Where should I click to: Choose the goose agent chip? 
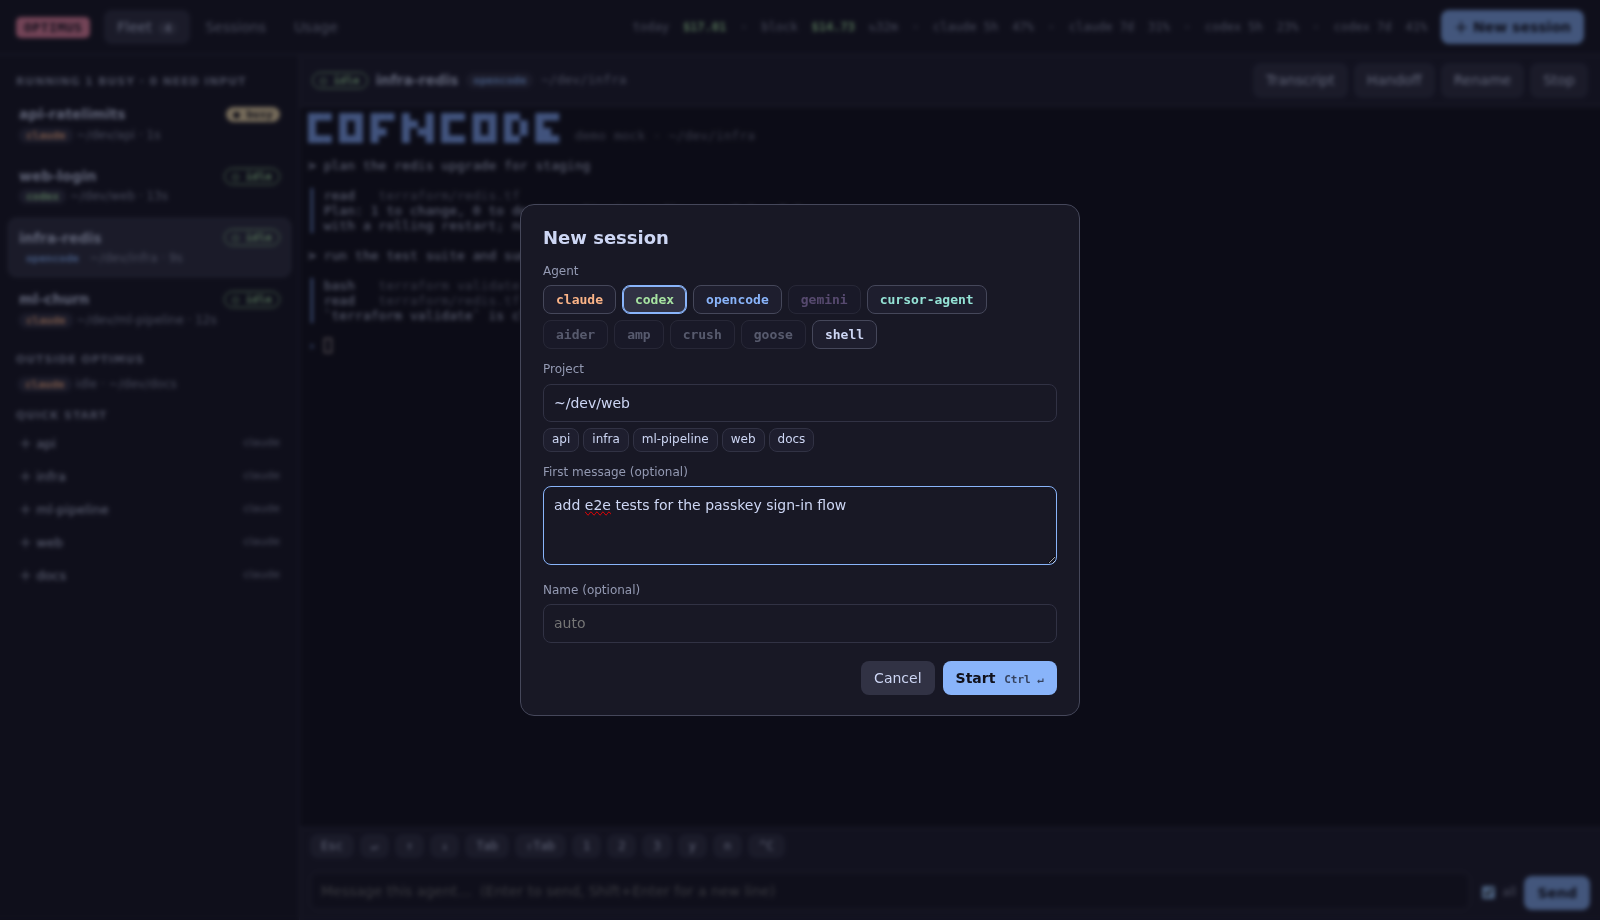point(773,335)
